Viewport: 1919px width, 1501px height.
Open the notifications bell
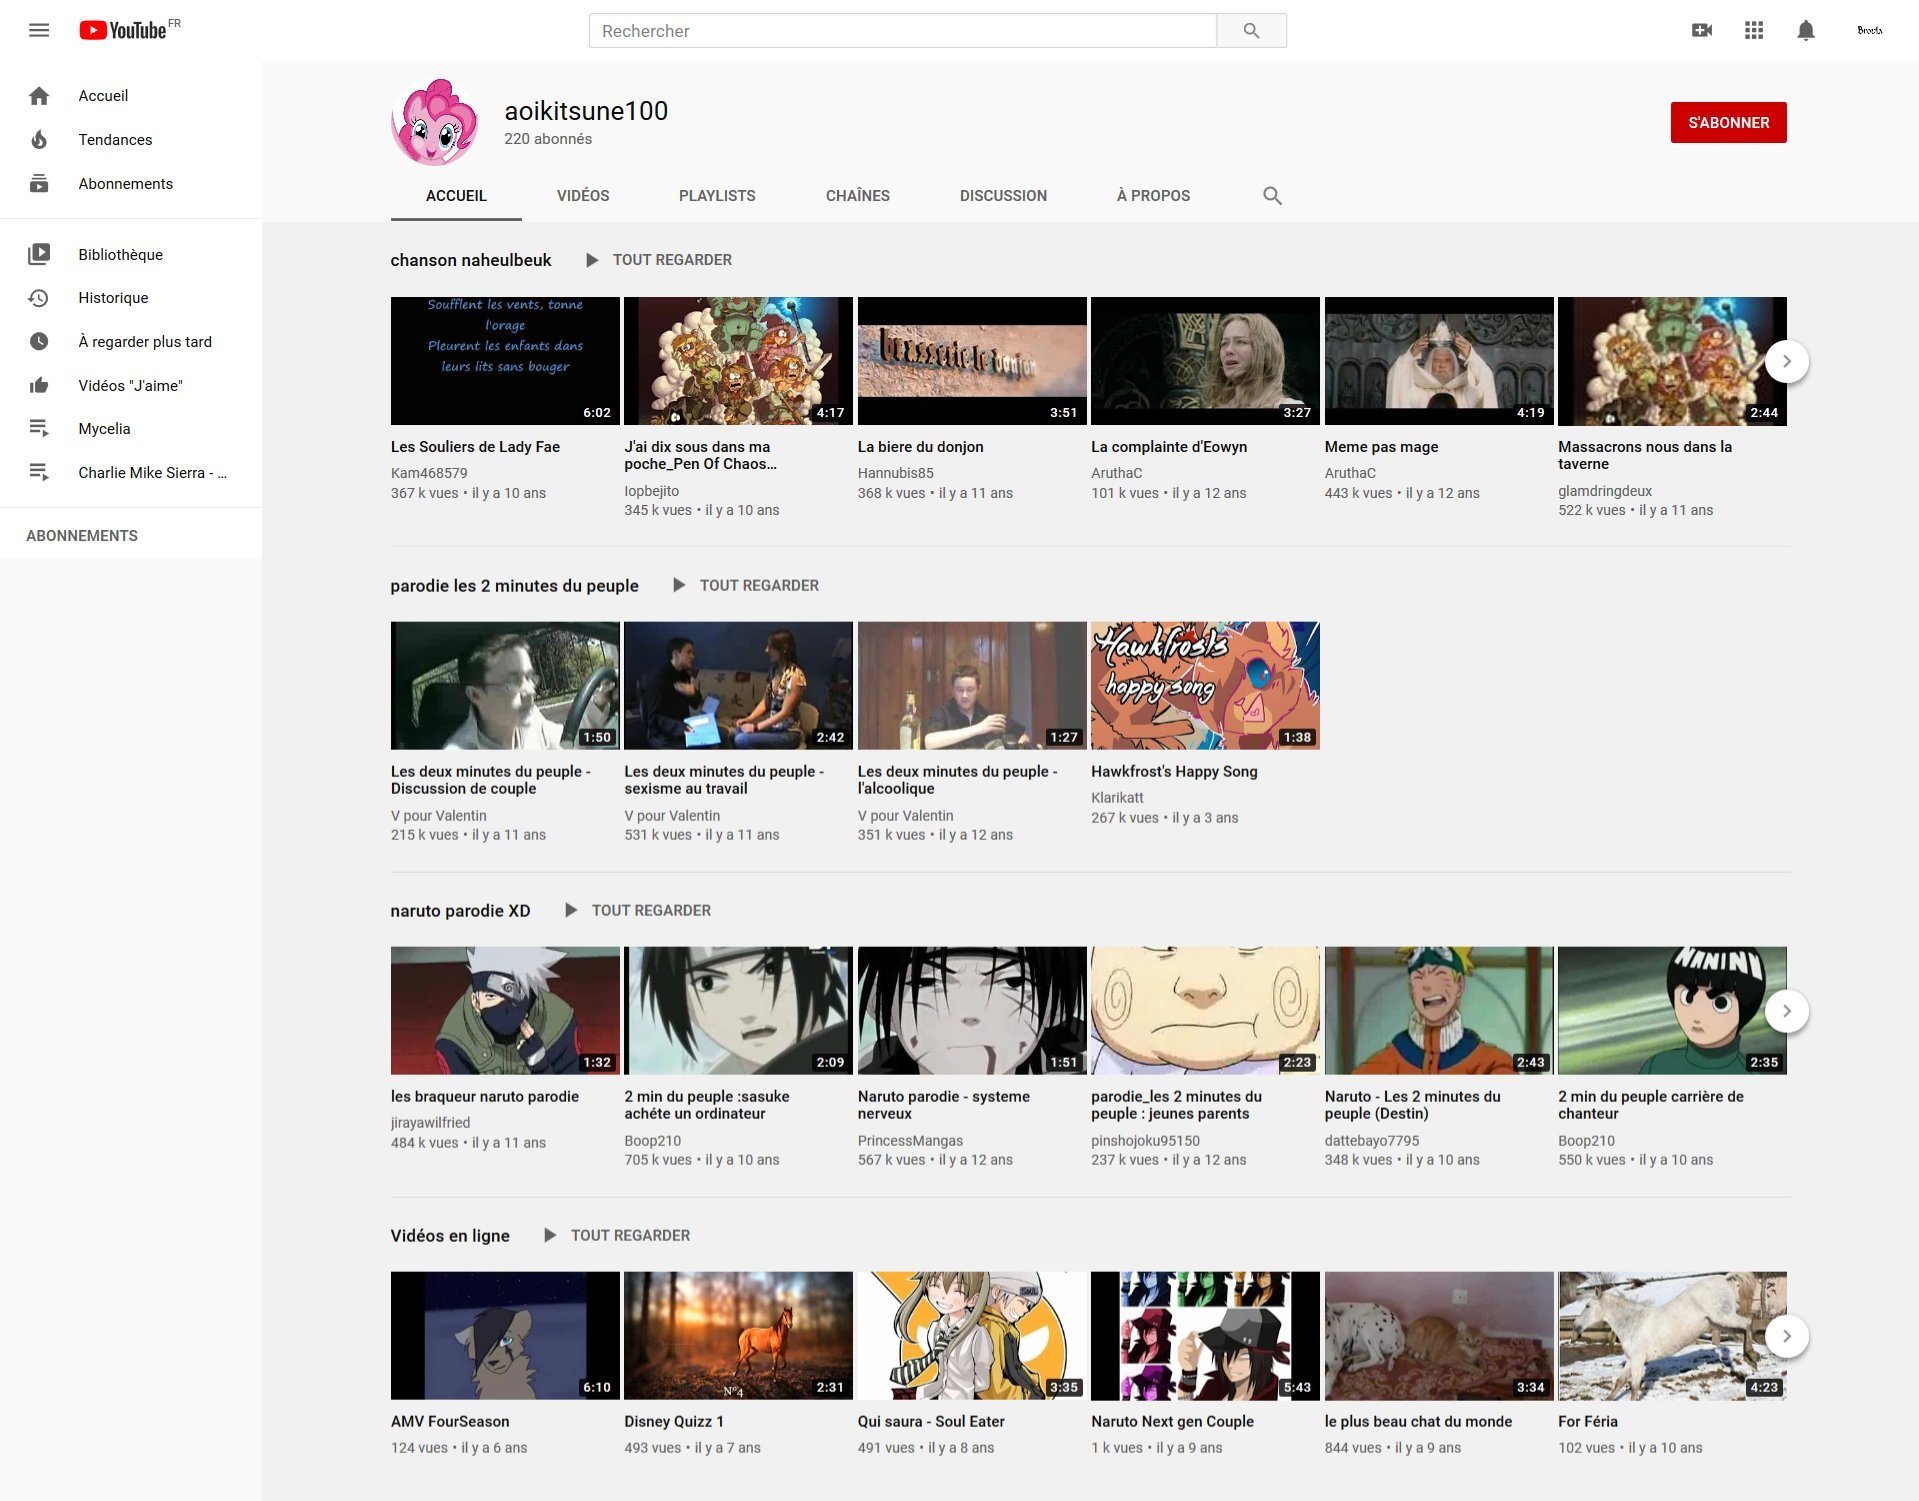[1805, 30]
